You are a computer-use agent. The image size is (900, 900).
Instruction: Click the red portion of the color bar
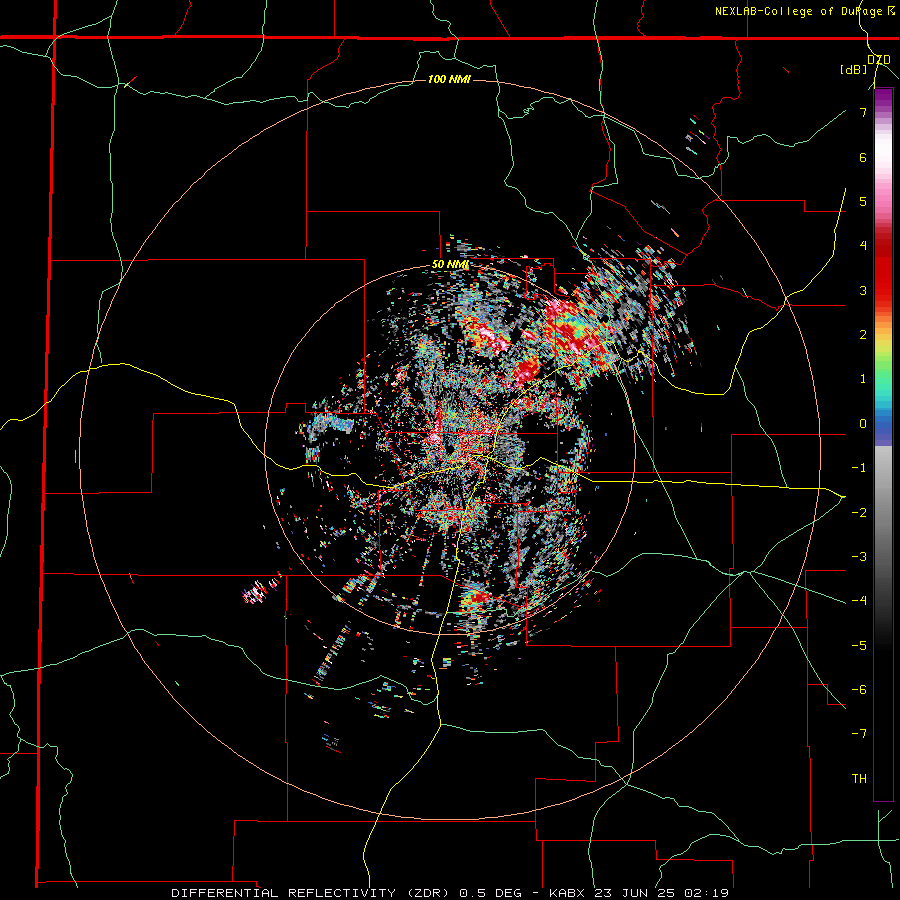[883, 270]
